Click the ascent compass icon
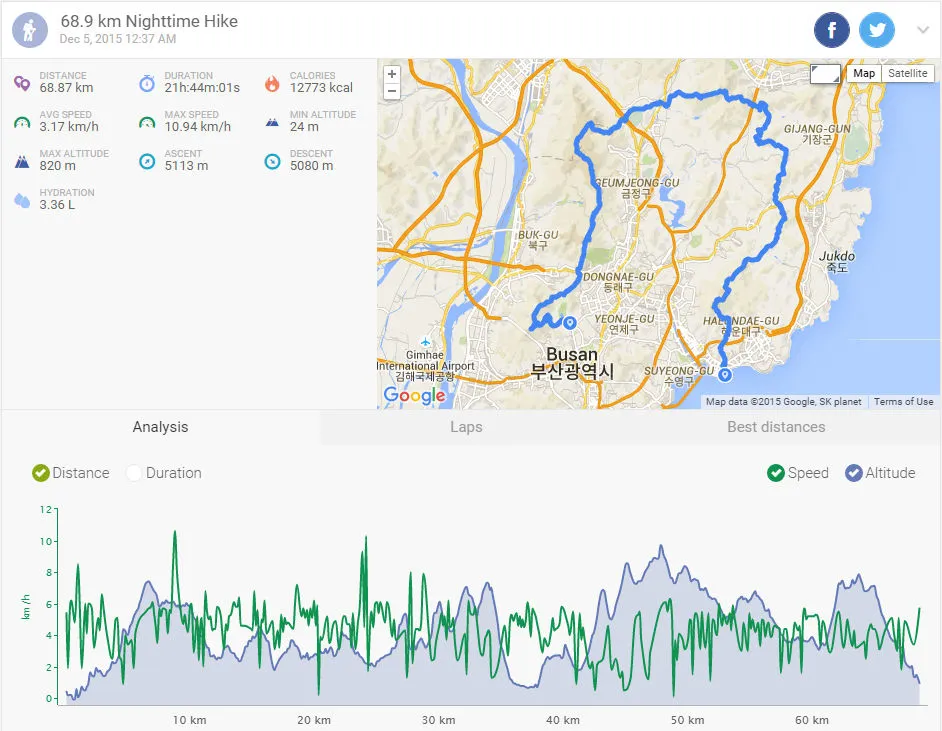Screen dimensions: 942x731 pos(147,162)
